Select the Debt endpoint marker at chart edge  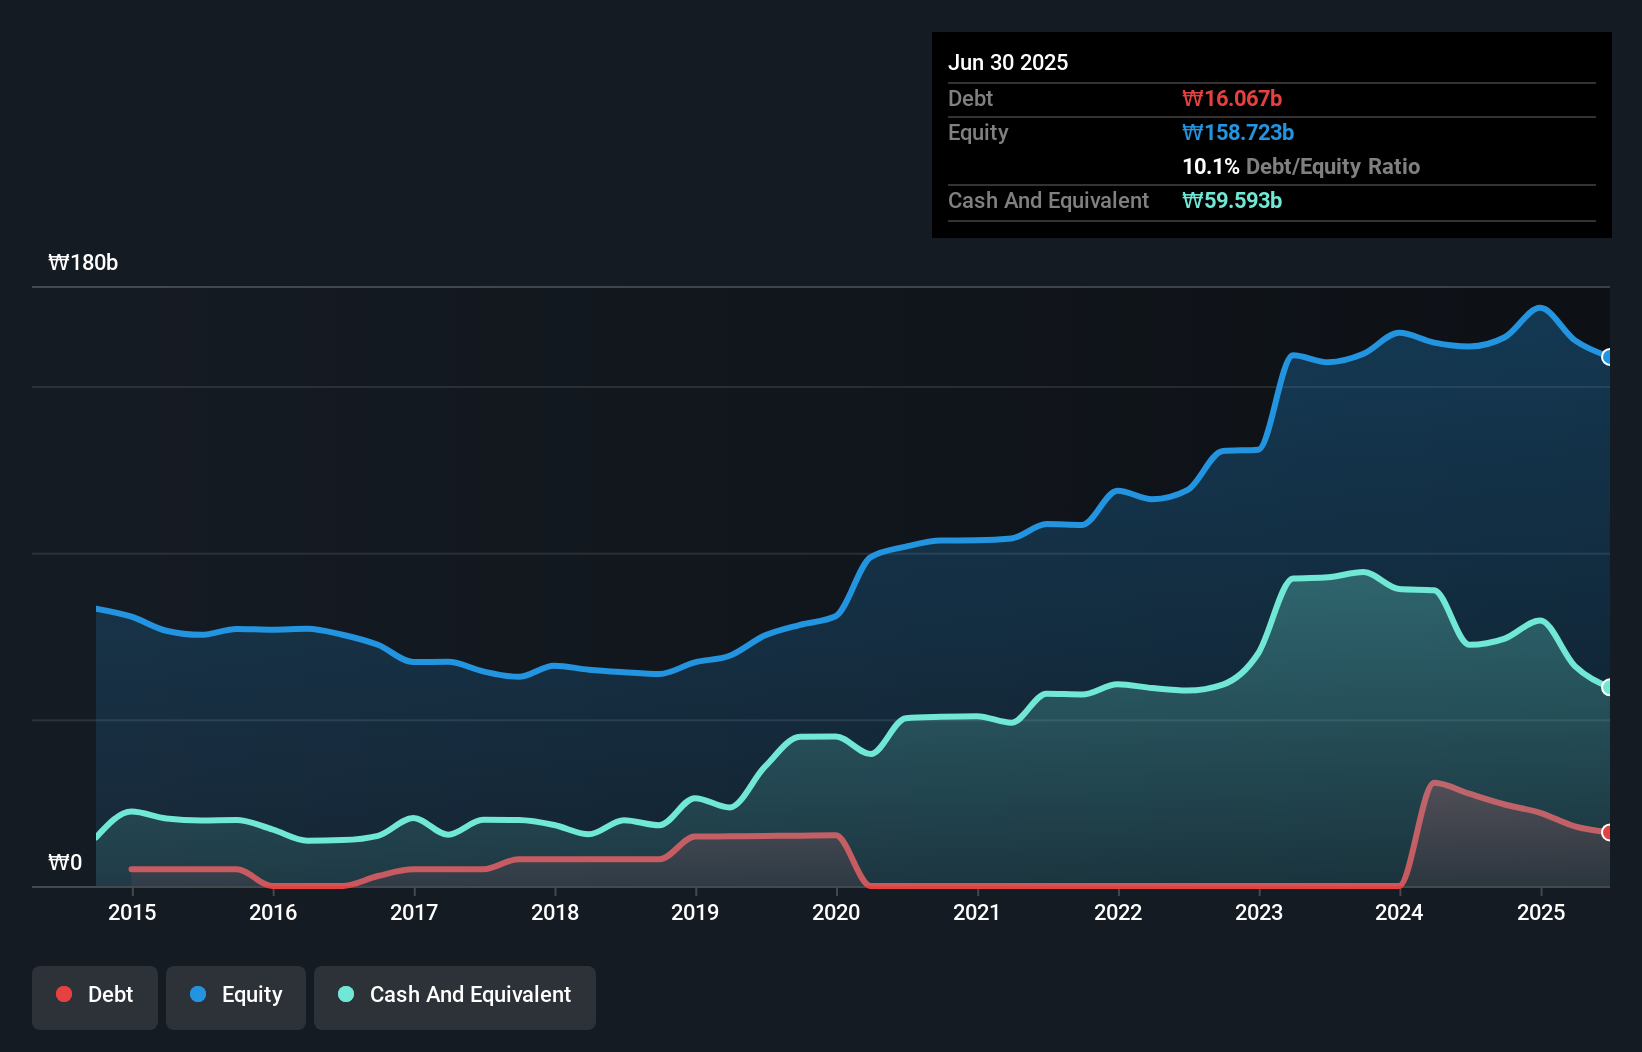pos(1608,831)
